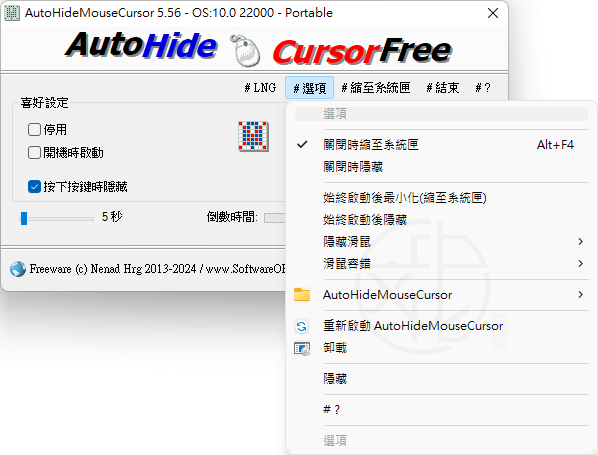Image resolution: width=598 pixels, height=455 pixels.
Task: Click the globe icon beside Freeware text
Action: [18, 269]
